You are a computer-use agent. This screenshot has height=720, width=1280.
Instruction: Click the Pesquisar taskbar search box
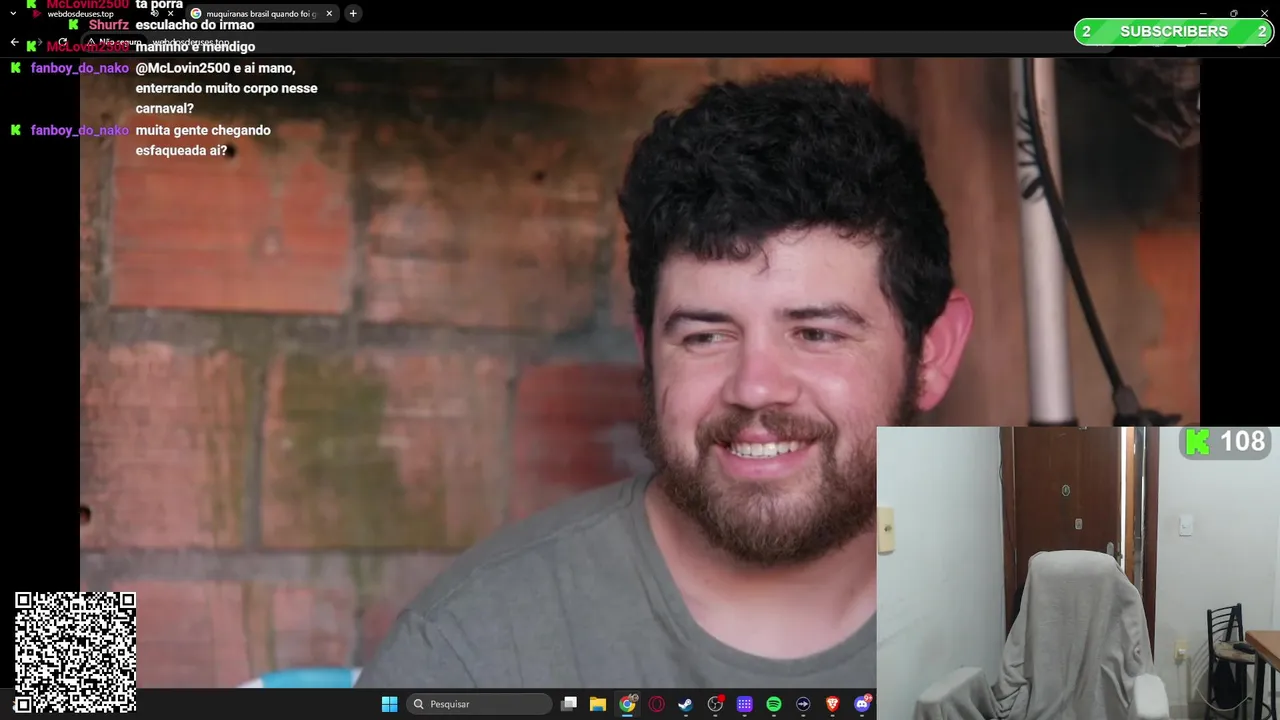tap(480, 704)
